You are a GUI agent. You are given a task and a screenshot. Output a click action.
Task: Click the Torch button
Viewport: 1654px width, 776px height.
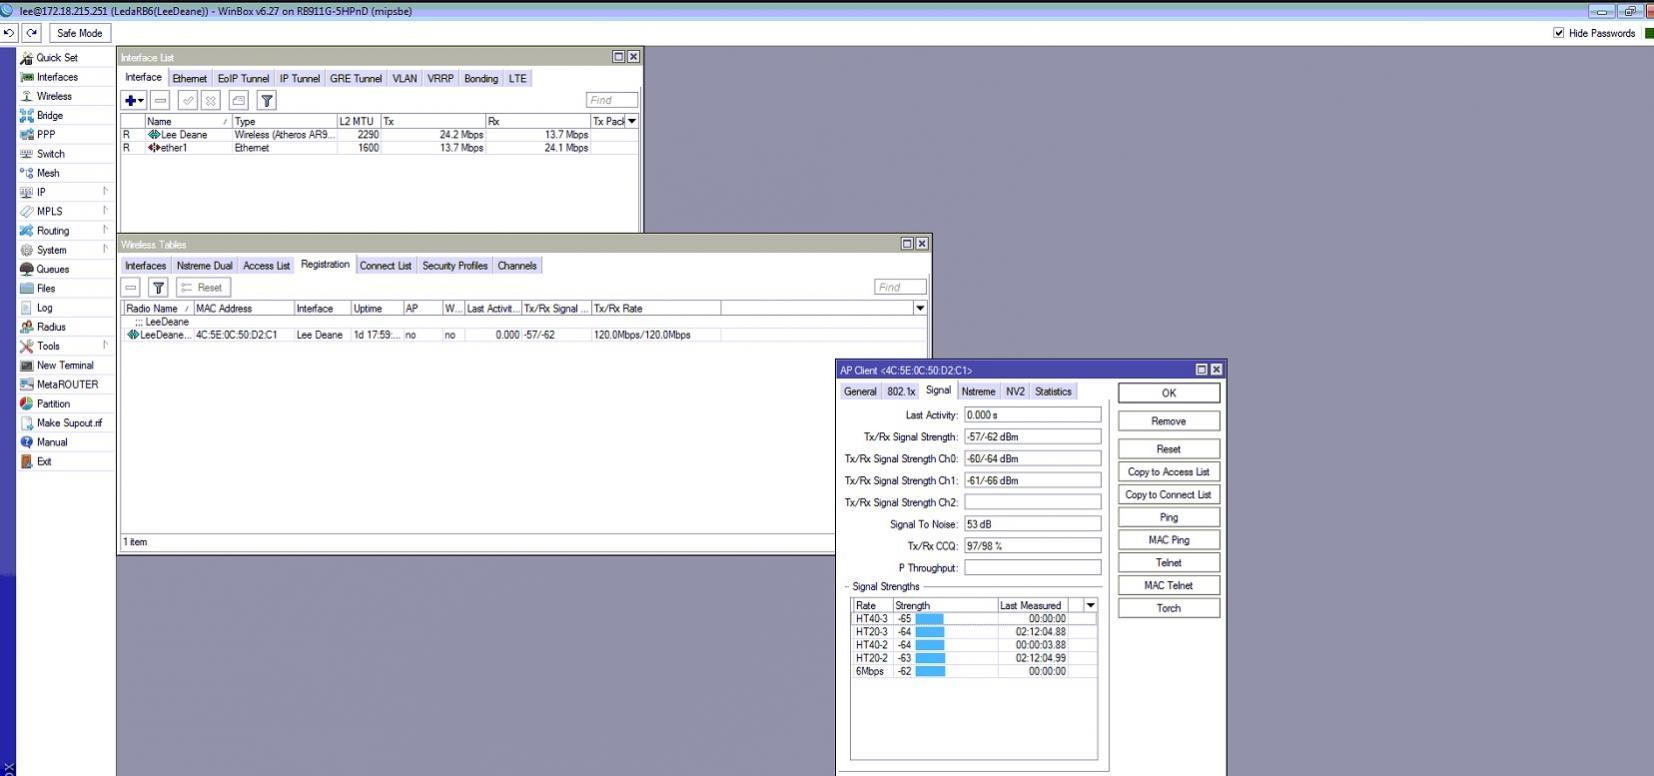(1168, 608)
